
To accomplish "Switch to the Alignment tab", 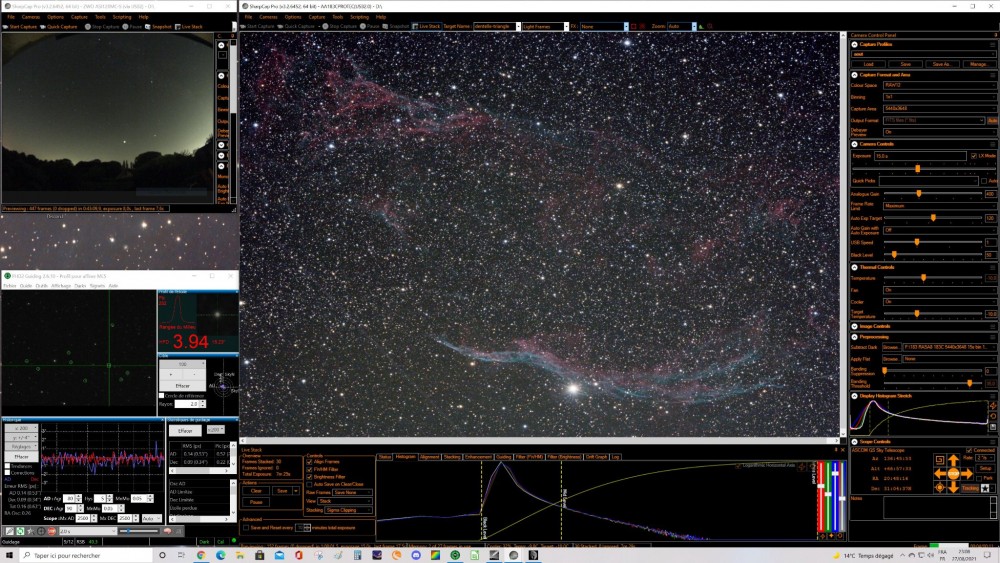I will click(429, 457).
